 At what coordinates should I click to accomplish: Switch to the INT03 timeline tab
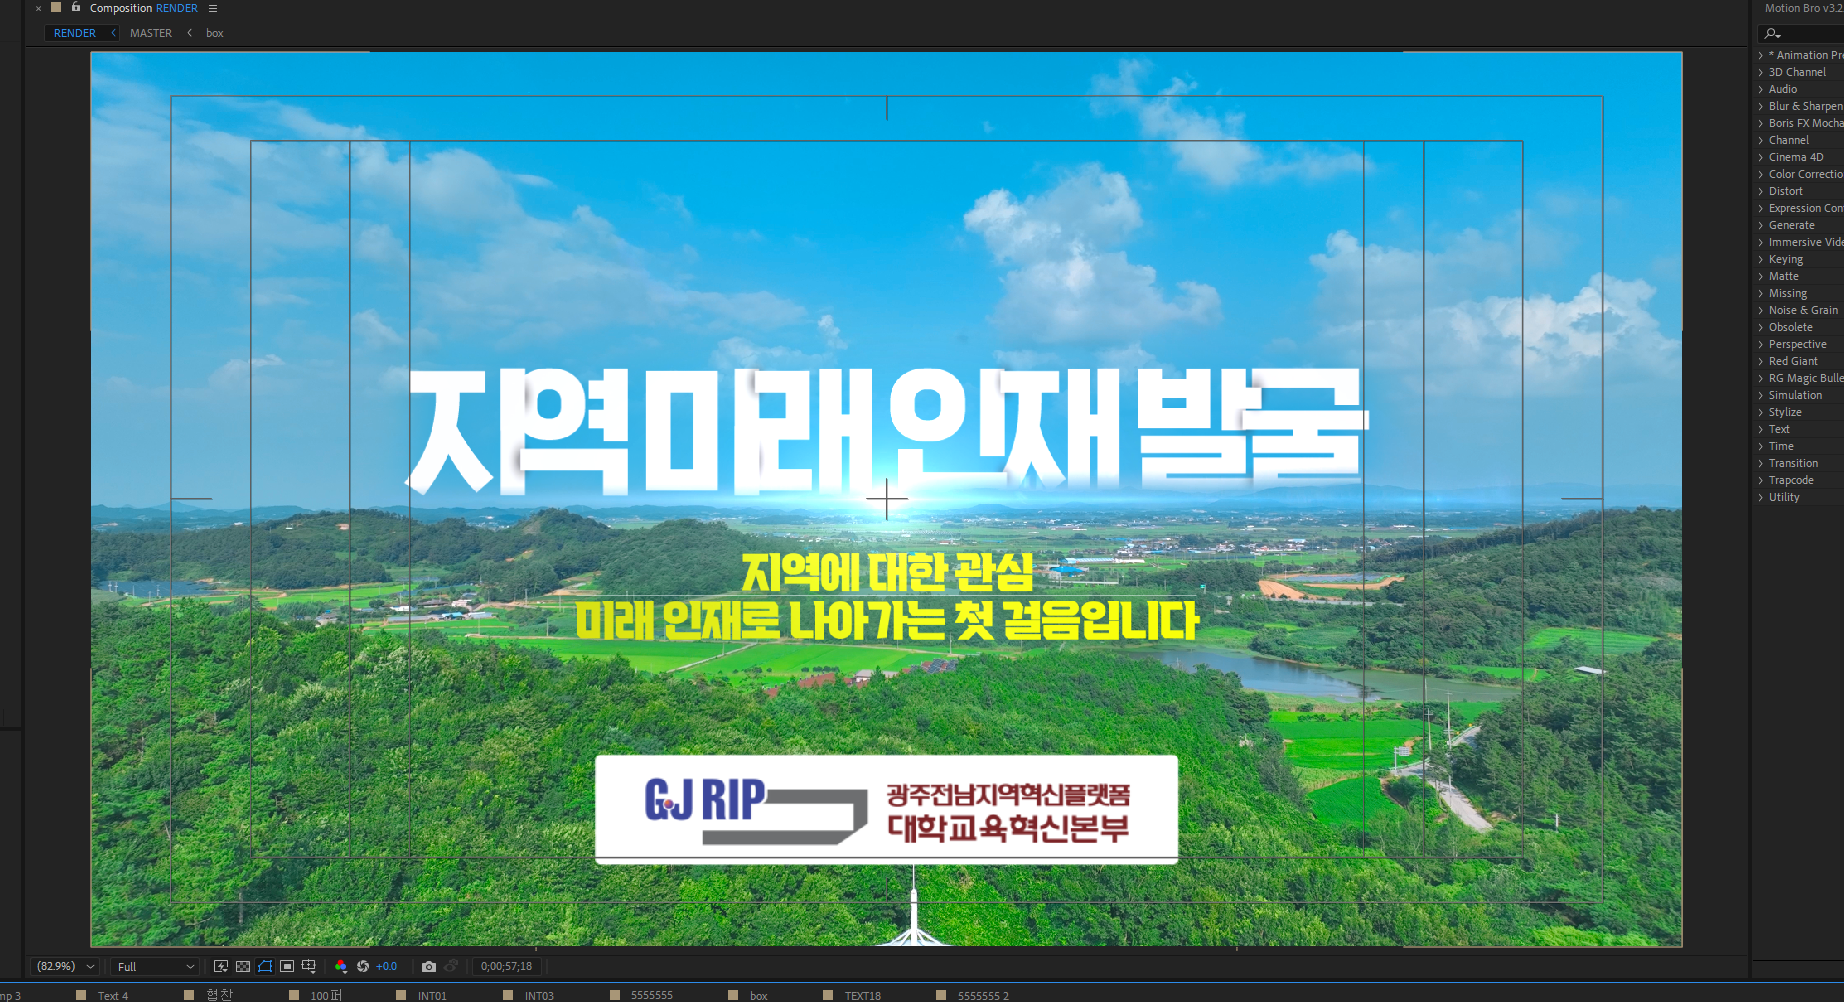pos(539,995)
